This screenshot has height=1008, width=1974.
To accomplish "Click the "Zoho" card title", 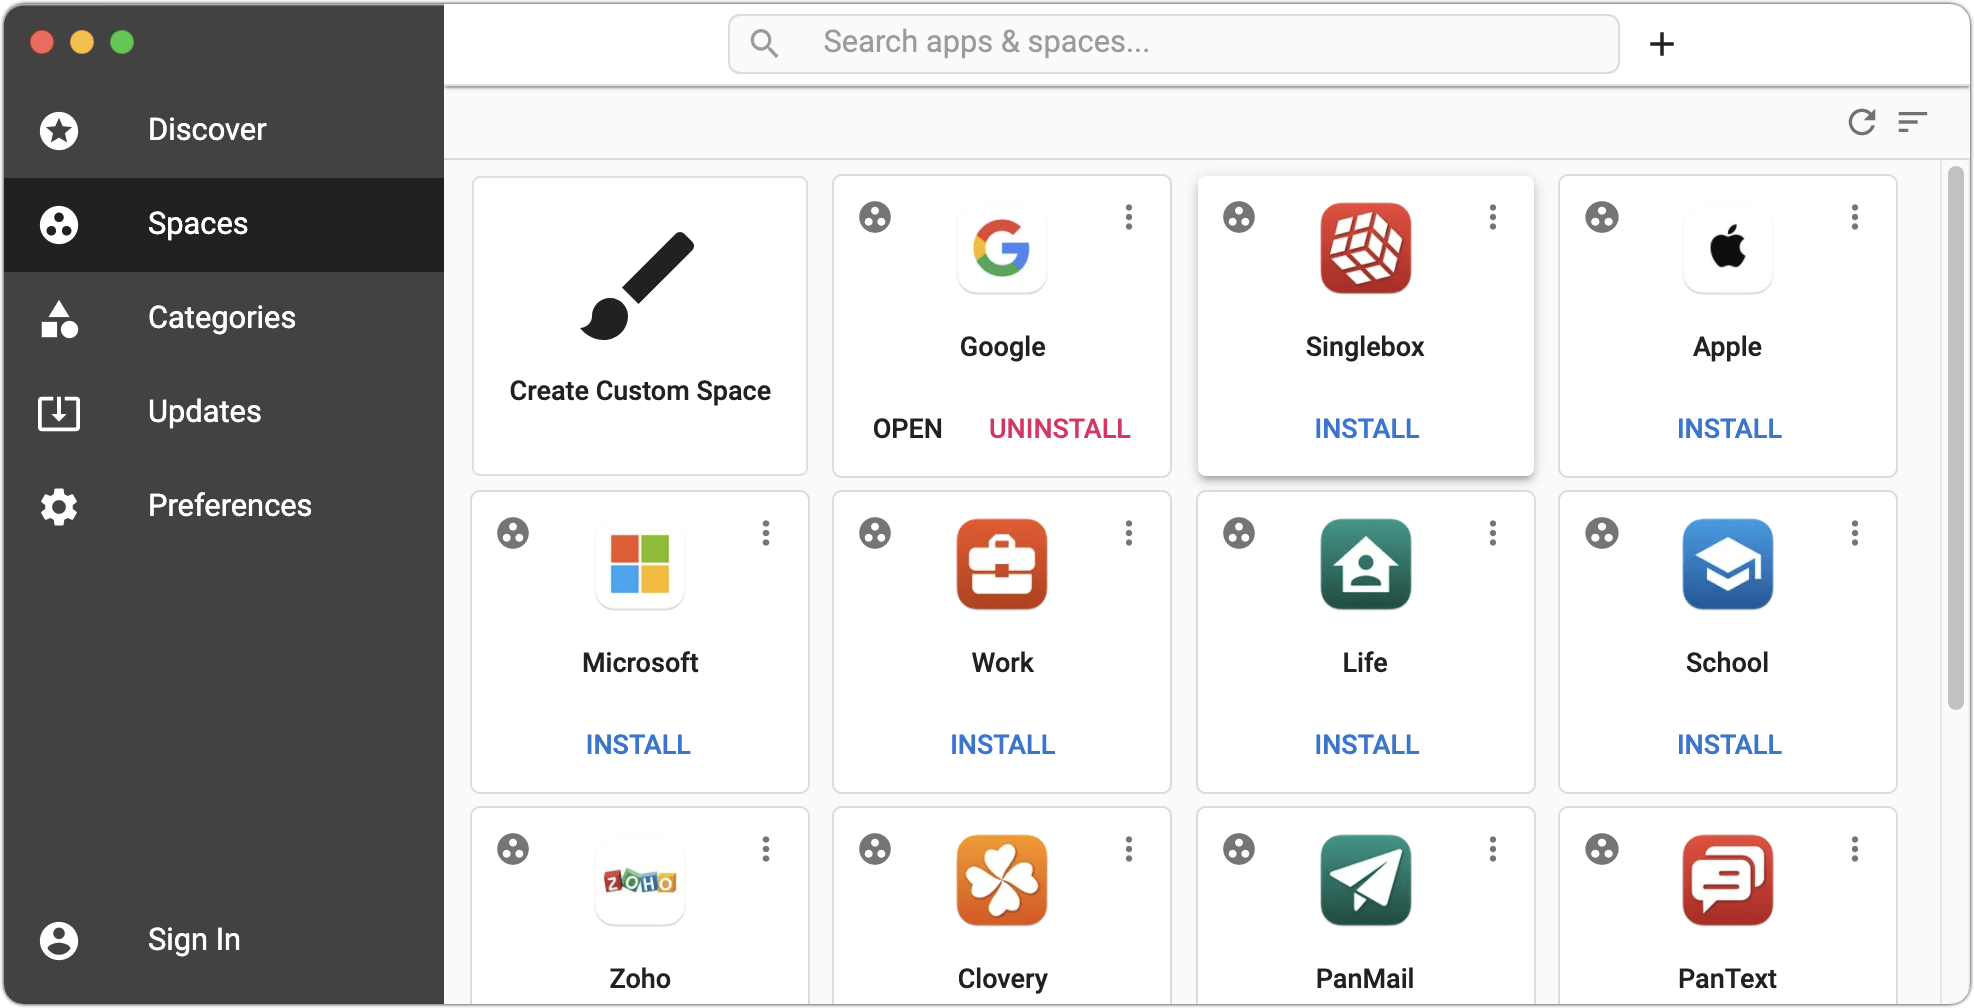I will pyautogui.click(x=640, y=979).
